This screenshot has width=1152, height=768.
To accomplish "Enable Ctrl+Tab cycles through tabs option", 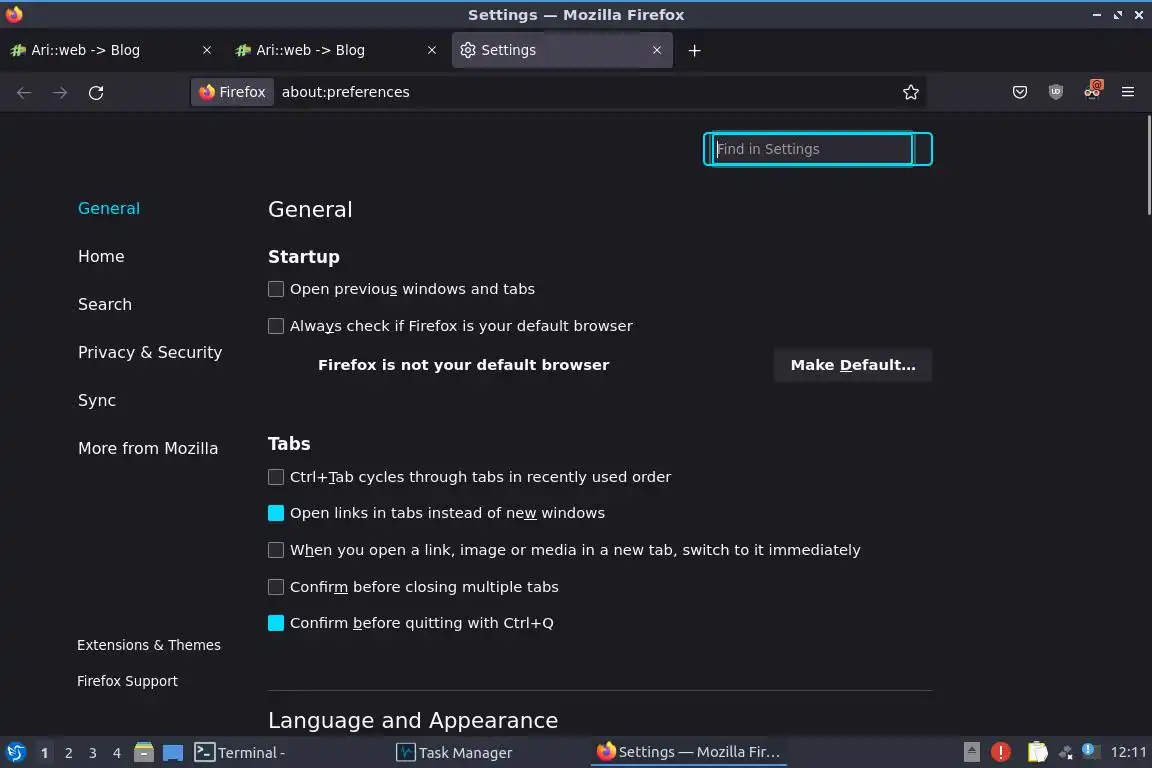I will [276, 477].
